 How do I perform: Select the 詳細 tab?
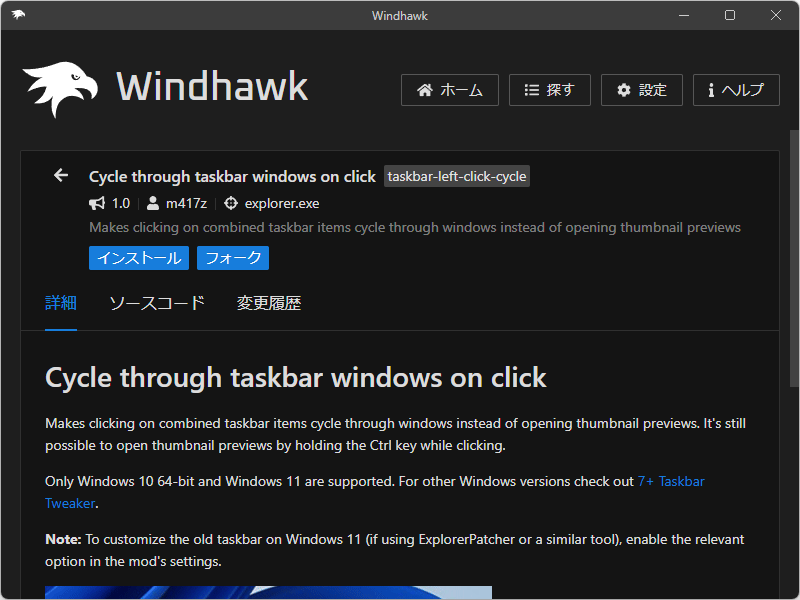point(60,302)
